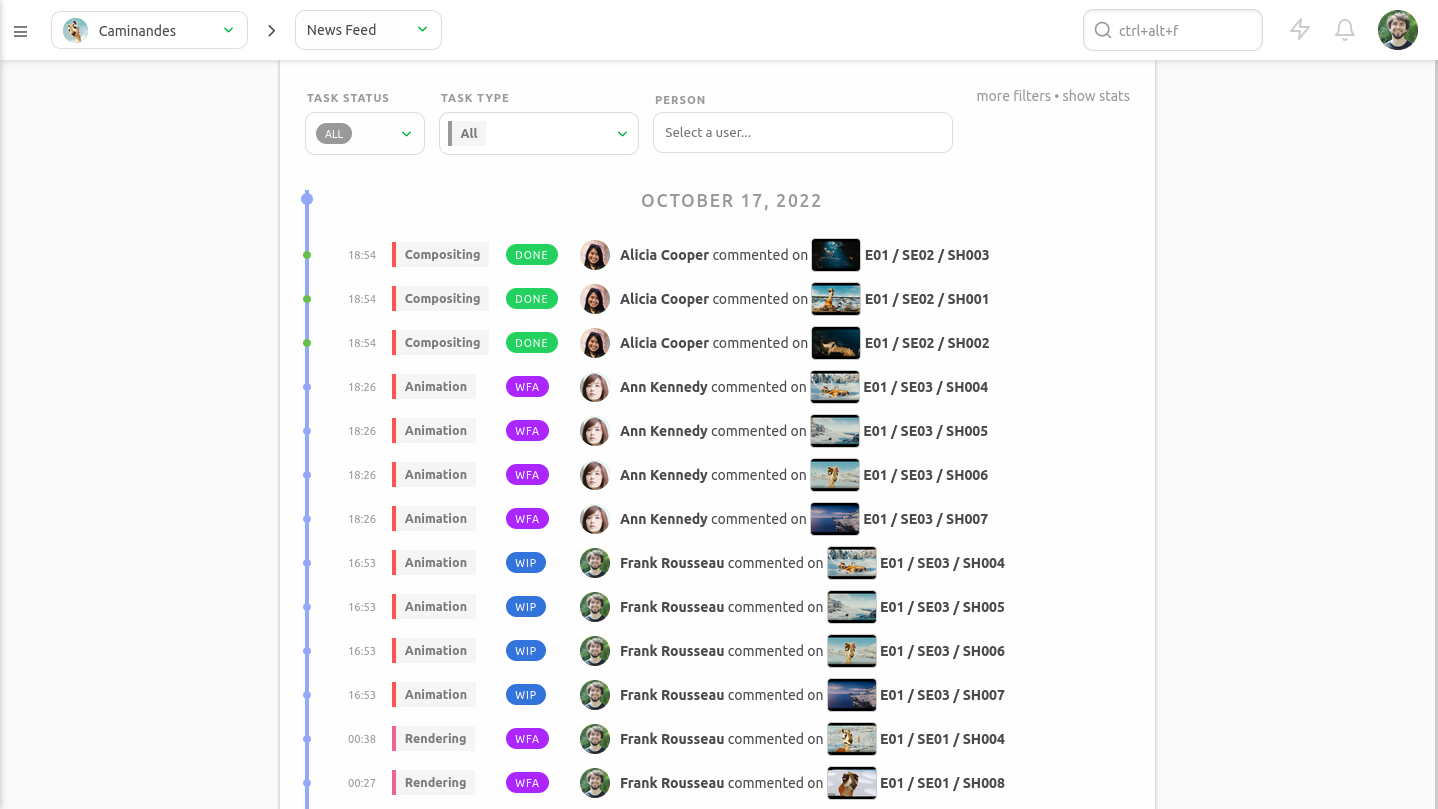Click the Caminandes project logo icon
The height and width of the screenshot is (809, 1438).
[75, 31]
